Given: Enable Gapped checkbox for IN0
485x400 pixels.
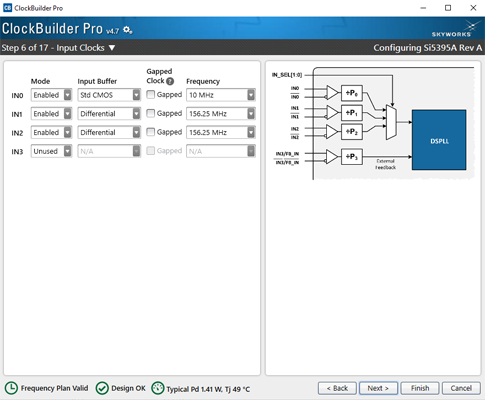Looking at the screenshot, I should (151, 95).
